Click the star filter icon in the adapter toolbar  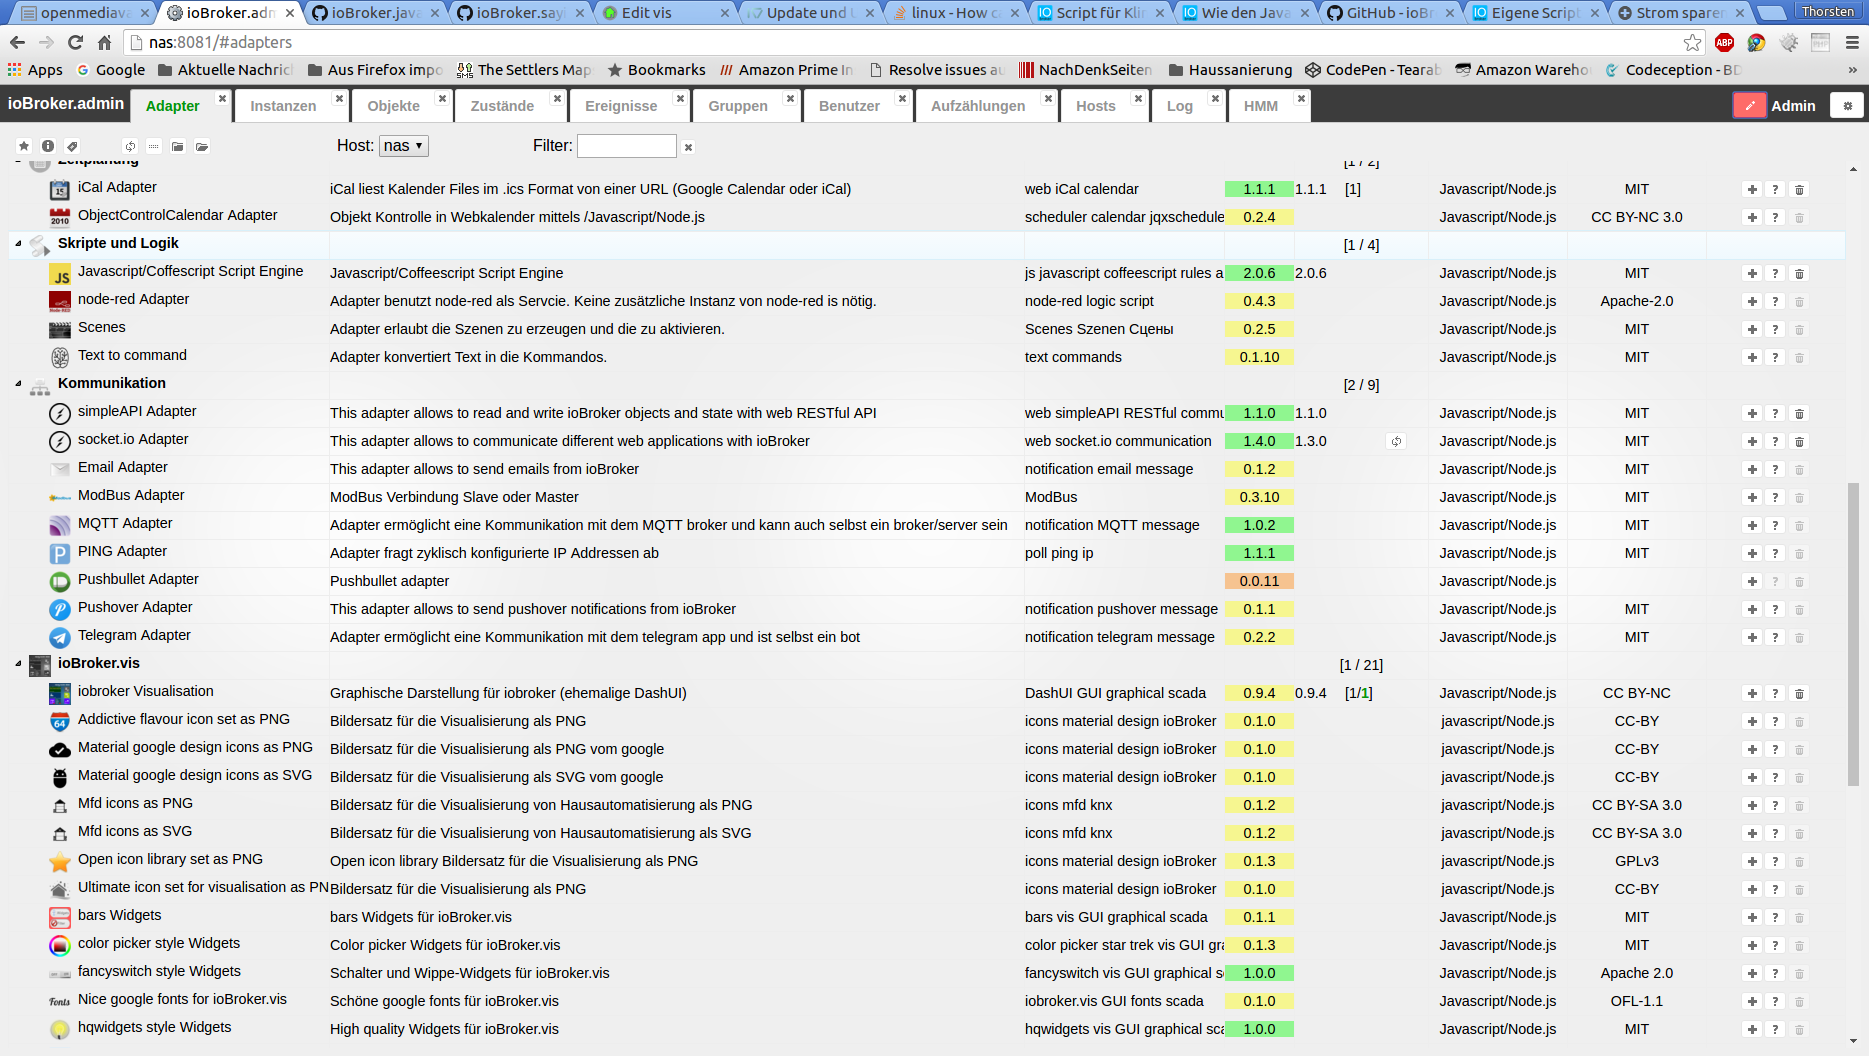(x=24, y=146)
